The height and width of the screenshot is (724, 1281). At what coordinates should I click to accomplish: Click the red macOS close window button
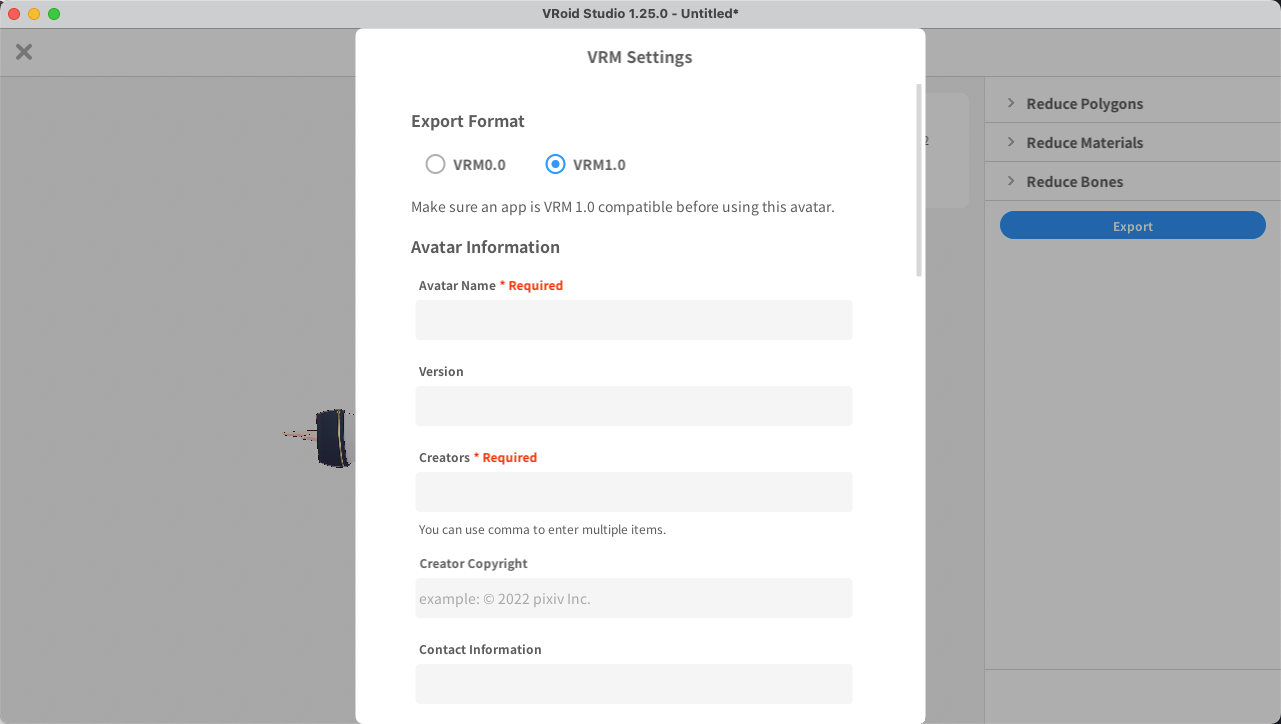14,14
